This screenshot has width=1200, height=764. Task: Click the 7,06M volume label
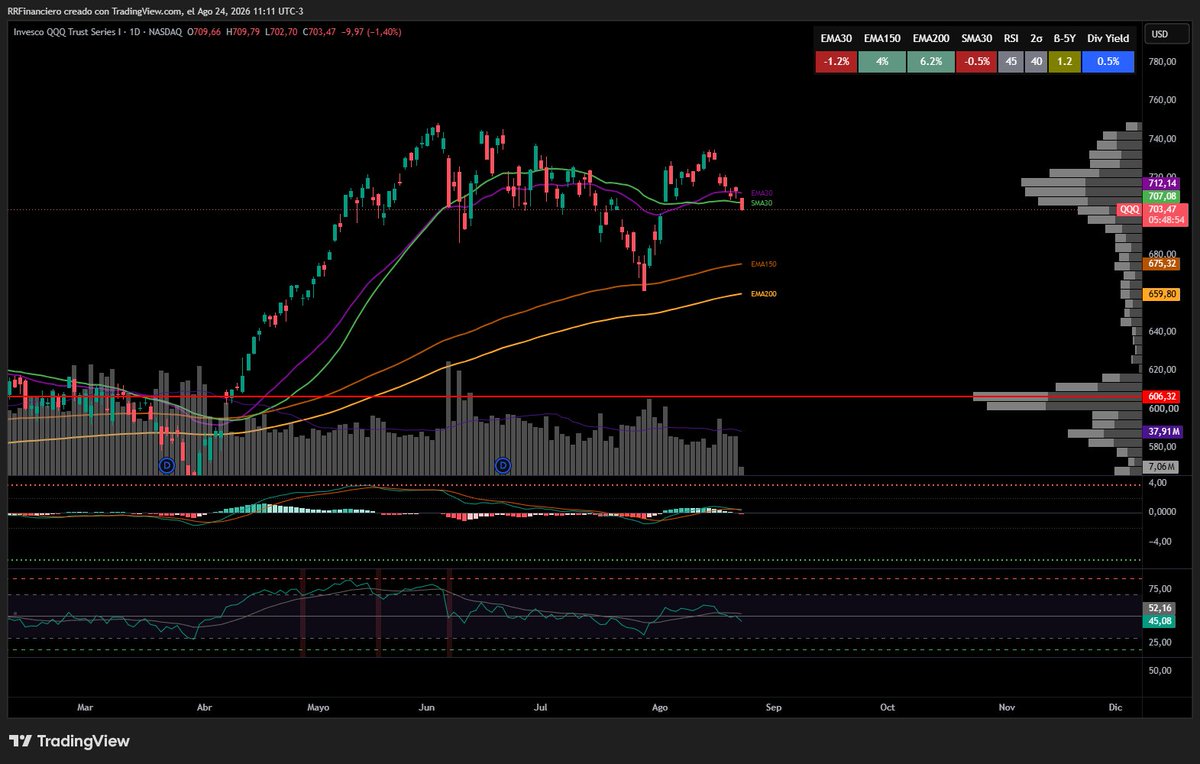tap(1162, 467)
